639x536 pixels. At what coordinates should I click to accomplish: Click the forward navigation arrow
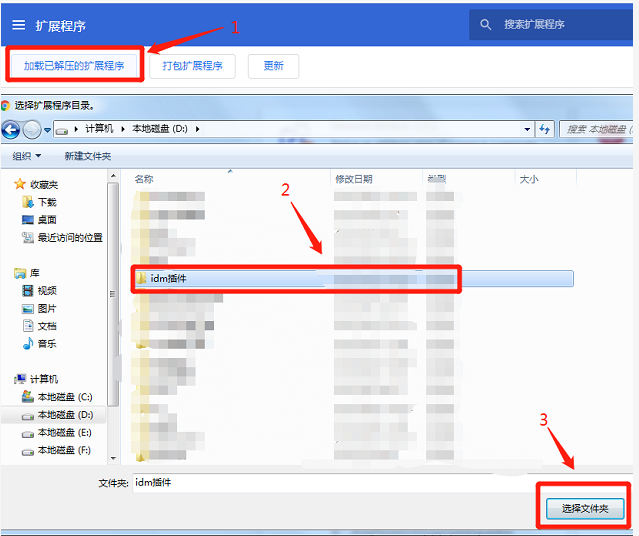pos(32,130)
